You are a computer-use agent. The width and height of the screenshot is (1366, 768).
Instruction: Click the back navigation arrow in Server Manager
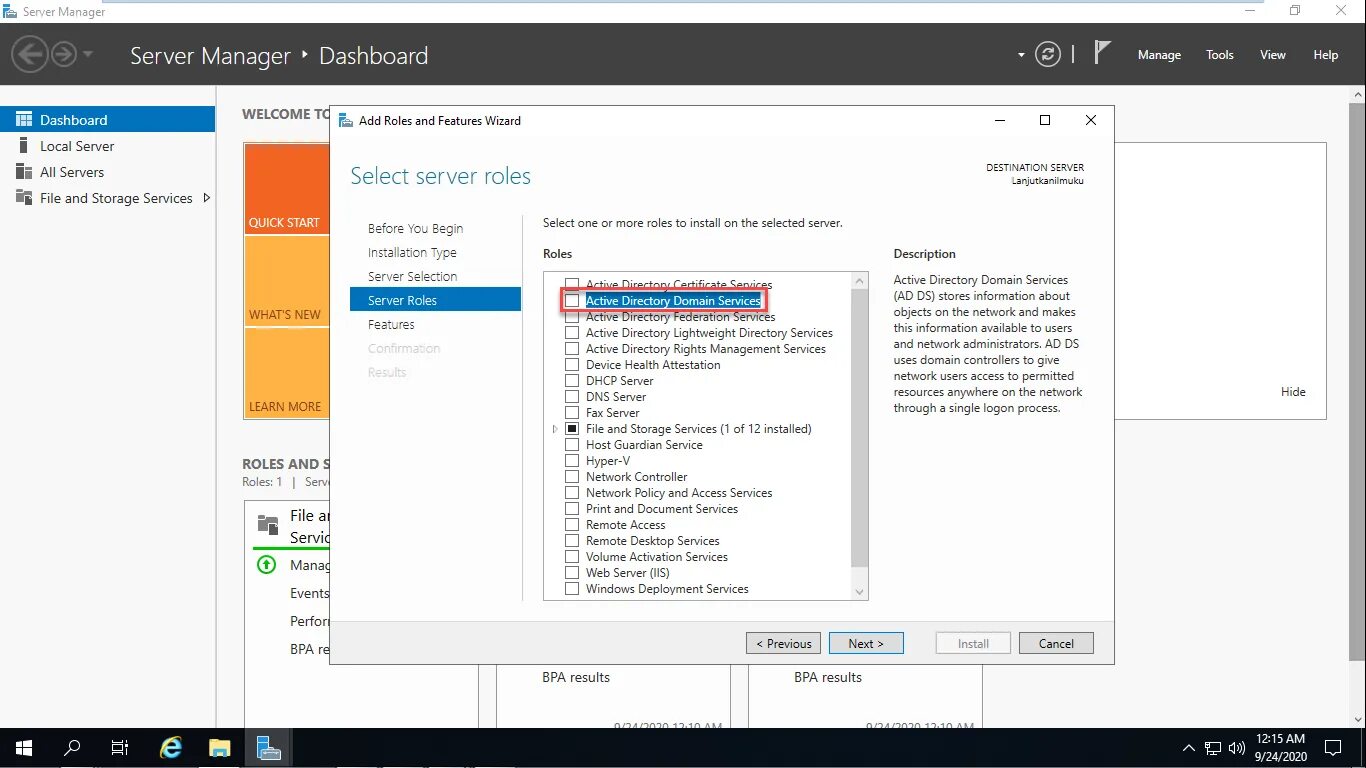click(x=31, y=54)
